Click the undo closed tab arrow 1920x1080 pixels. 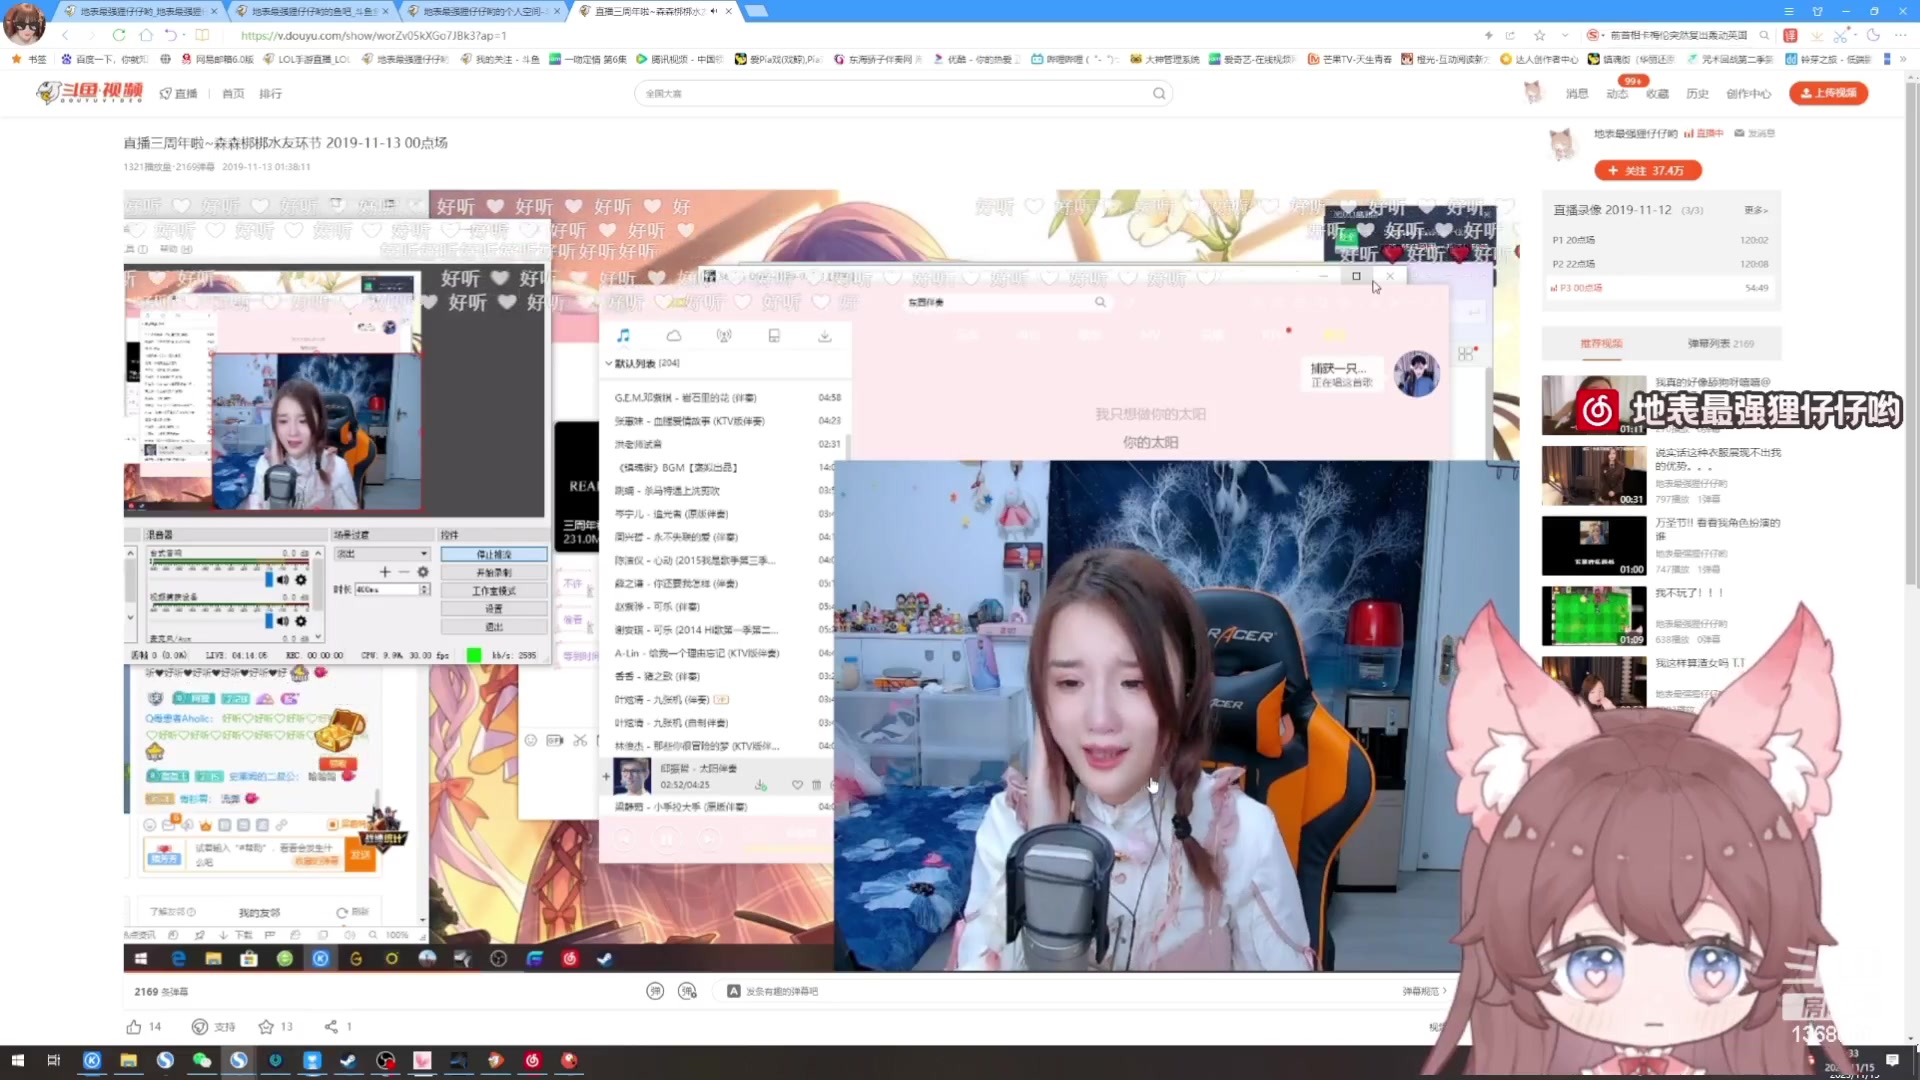pos(171,35)
